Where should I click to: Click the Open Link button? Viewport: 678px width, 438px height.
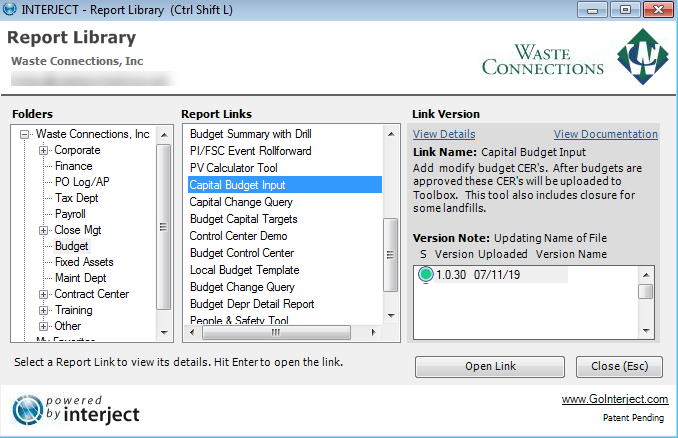pyautogui.click(x=490, y=367)
